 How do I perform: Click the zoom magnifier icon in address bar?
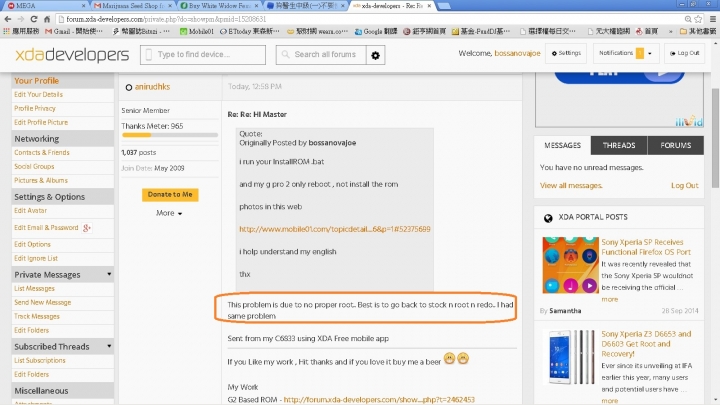coord(688,19)
